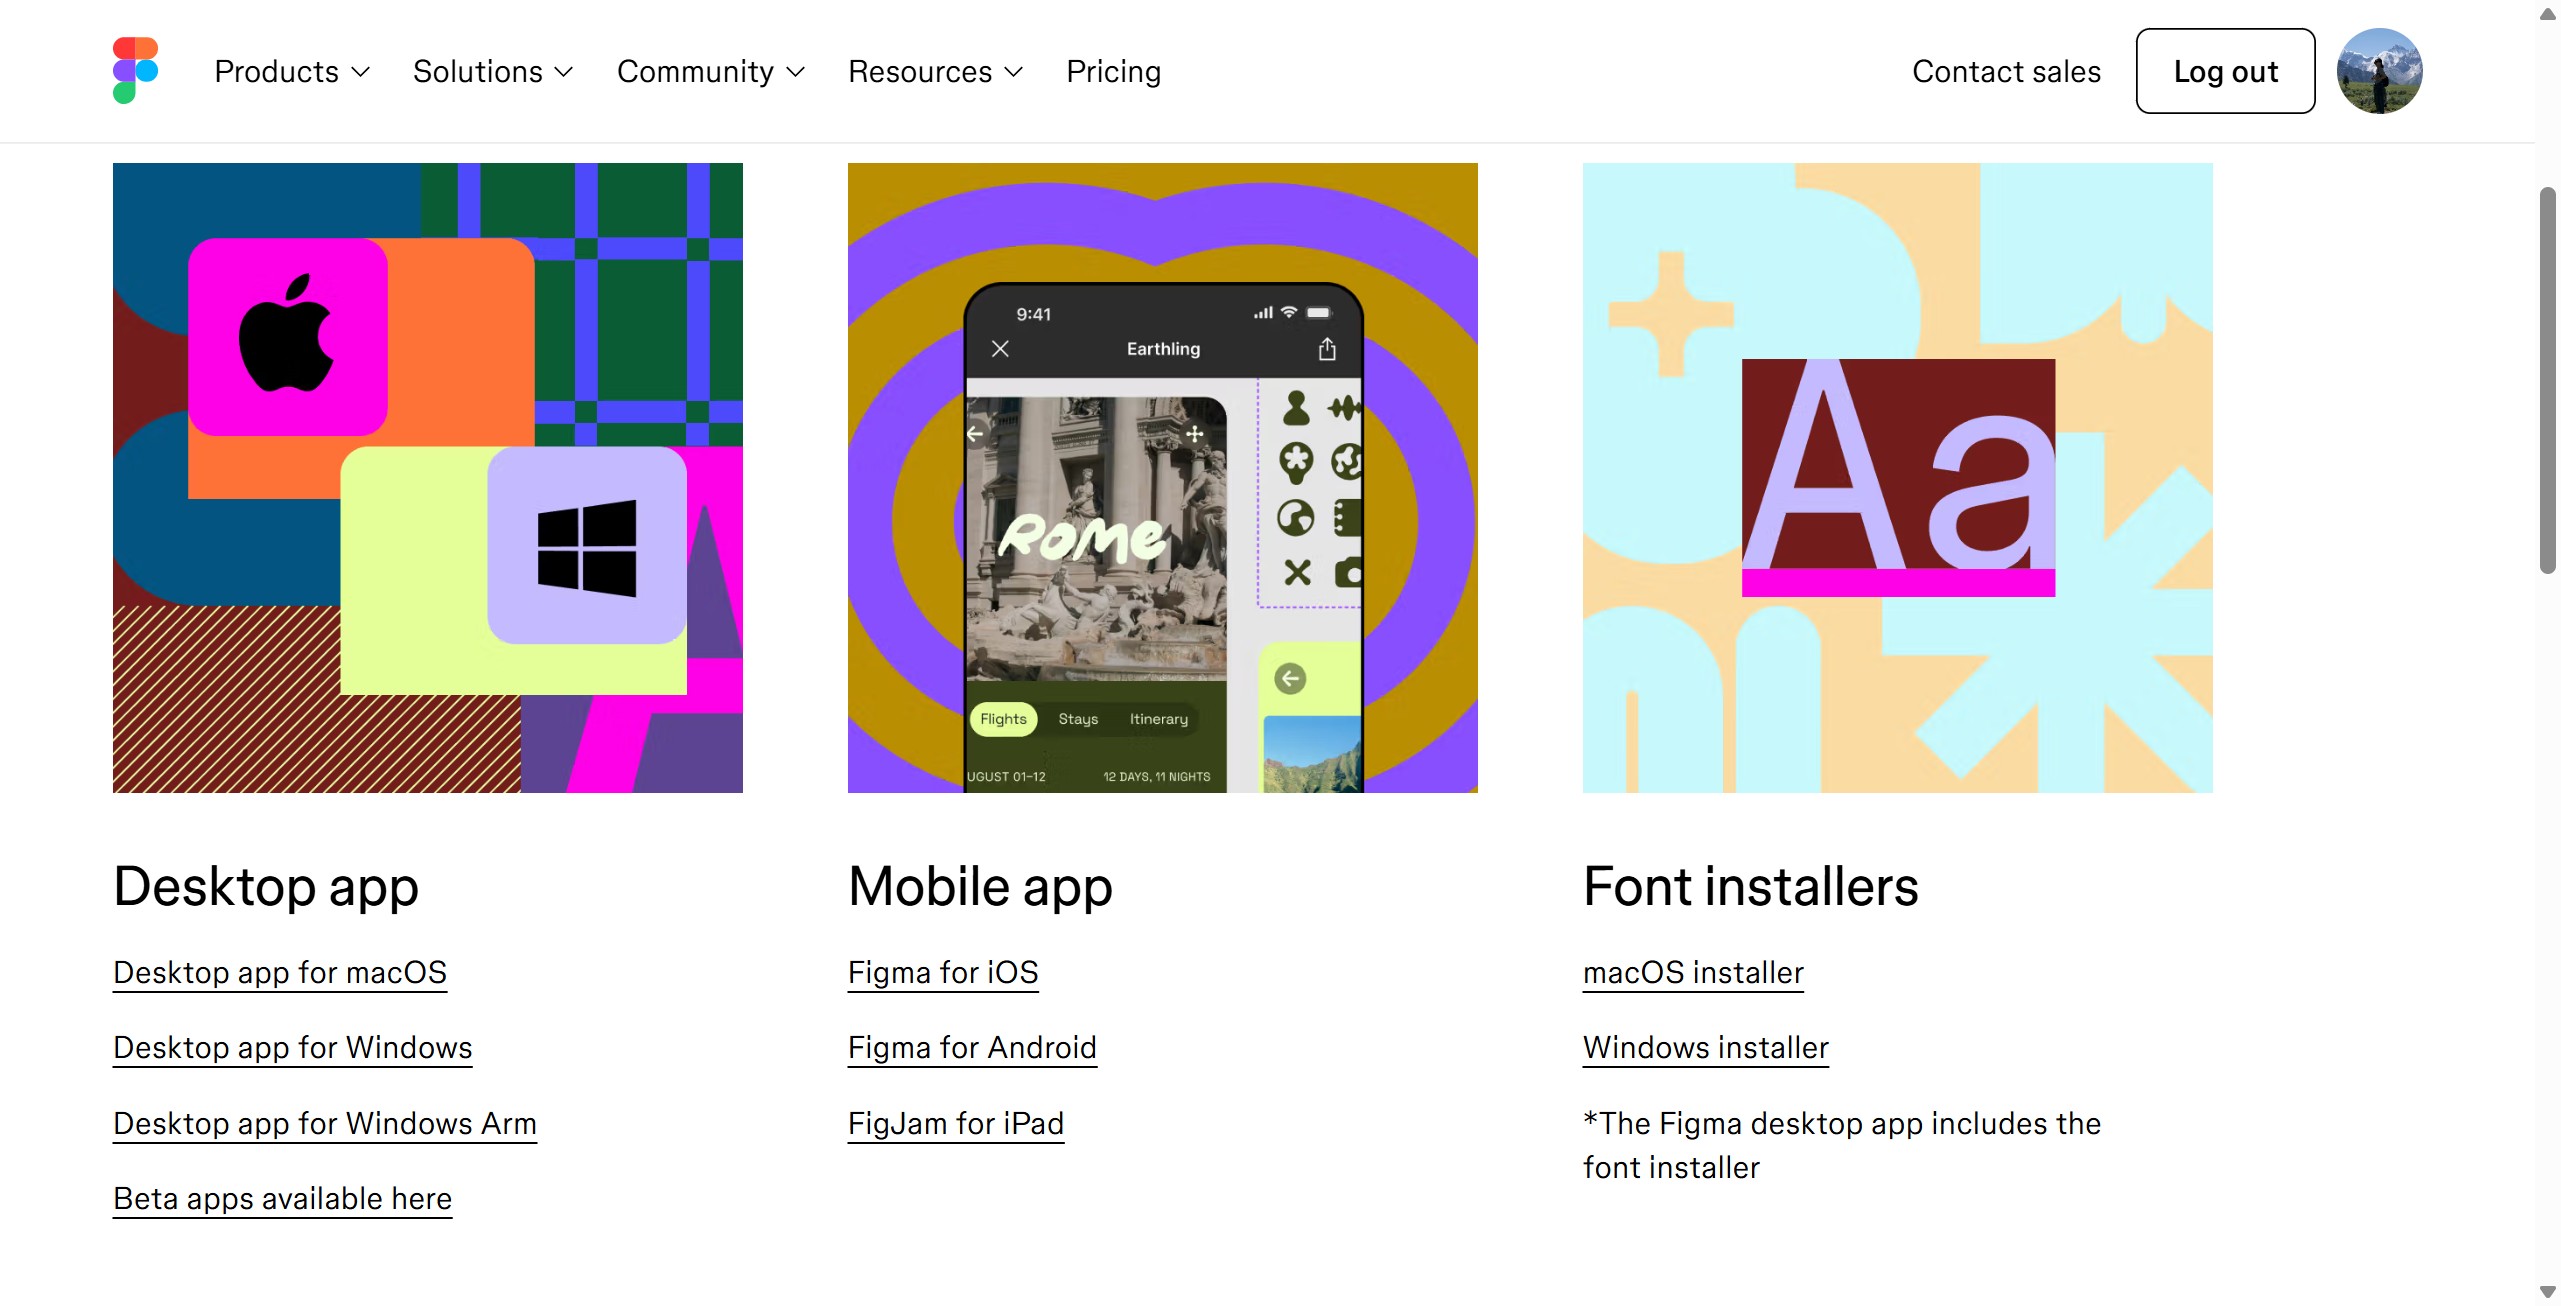Viewport: 2561px width, 1306px height.
Task: Download Desktop app for Windows
Action: click(293, 1048)
